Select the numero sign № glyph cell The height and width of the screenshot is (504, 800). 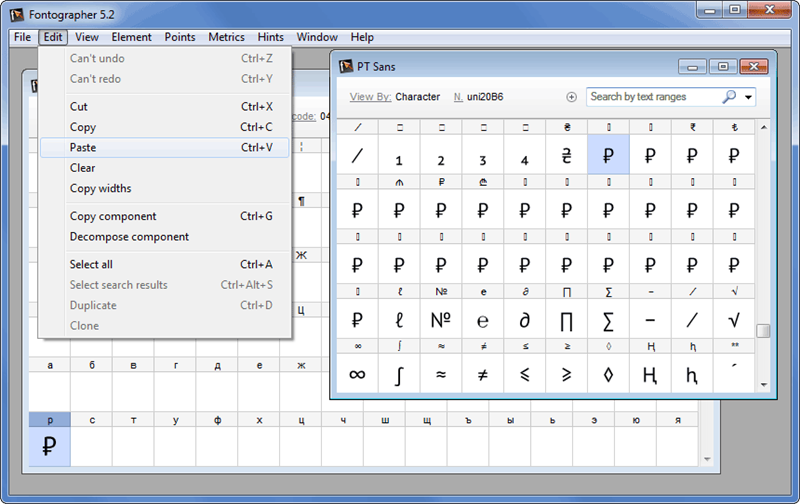[440, 320]
